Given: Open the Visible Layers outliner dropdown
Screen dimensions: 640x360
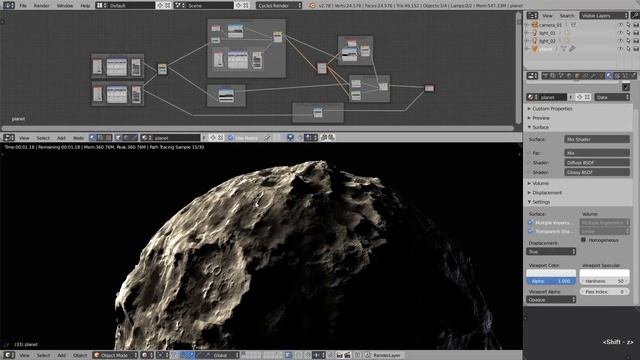Looking at the screenshot, I should tap(604, 16).
